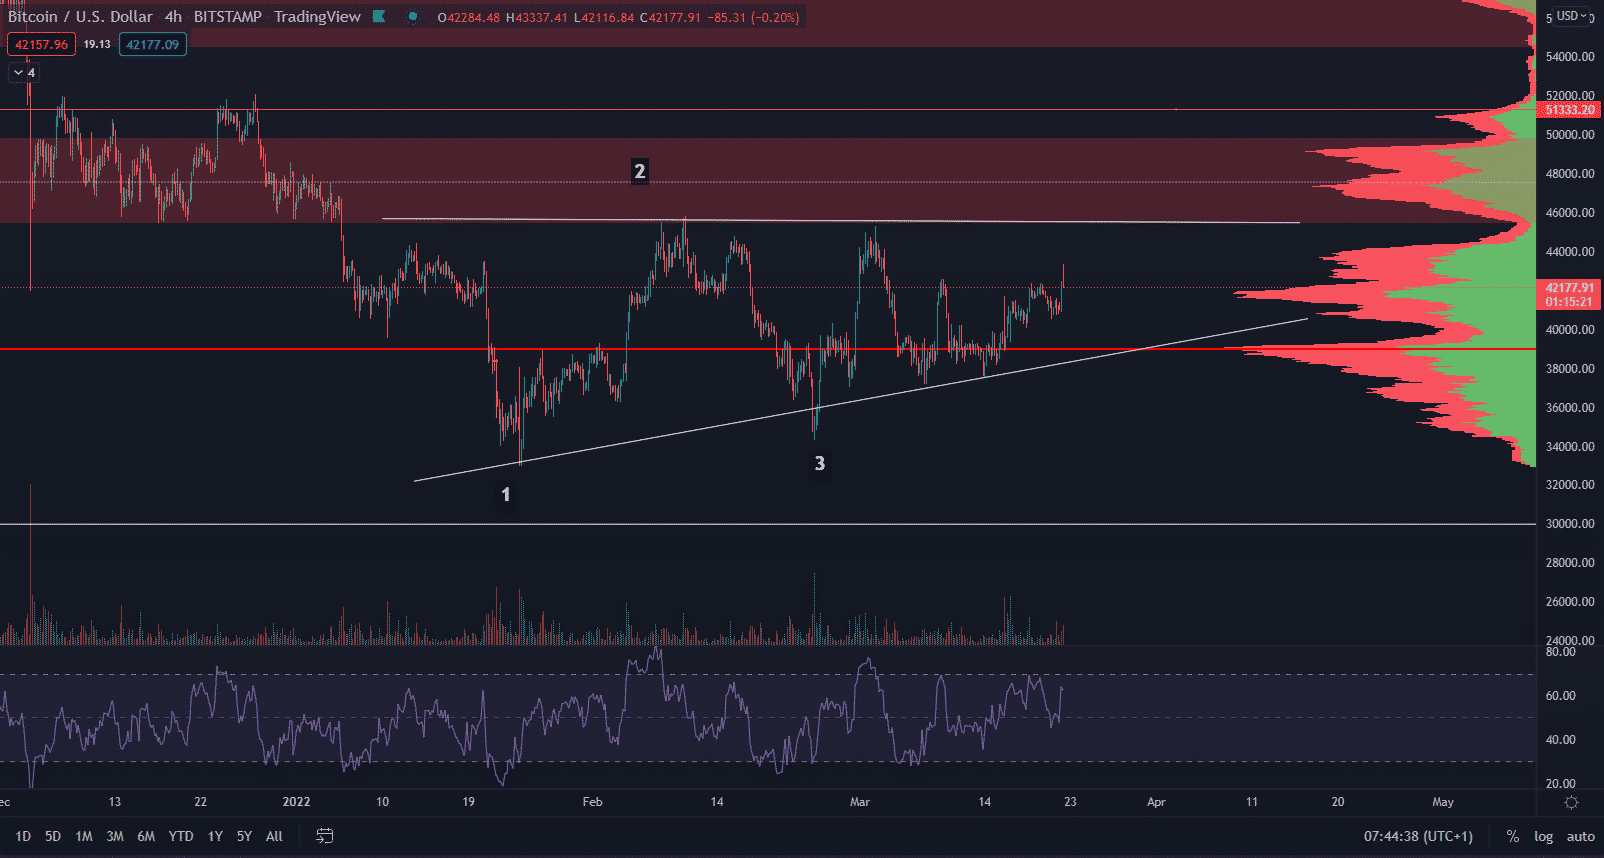The image size is (1604, 858).
Task: Expand the collapsed indicators legend showing 4
Action: [x=24, y=73]
